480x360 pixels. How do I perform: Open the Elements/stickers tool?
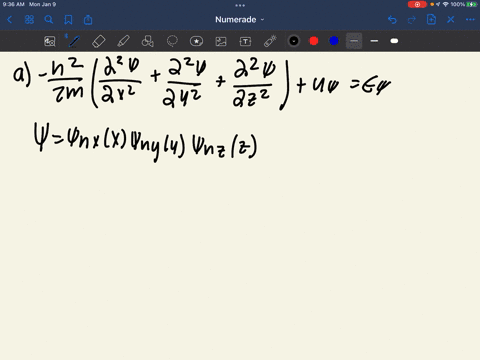[x=196, y=41]
